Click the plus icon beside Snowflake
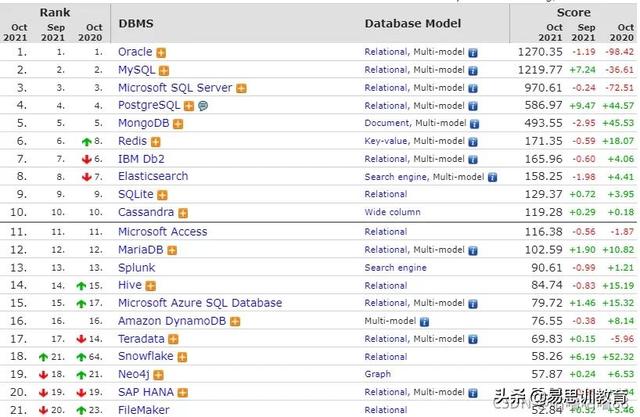The height and width of the screenshot is (417, 640). click(x=181, y=357)
